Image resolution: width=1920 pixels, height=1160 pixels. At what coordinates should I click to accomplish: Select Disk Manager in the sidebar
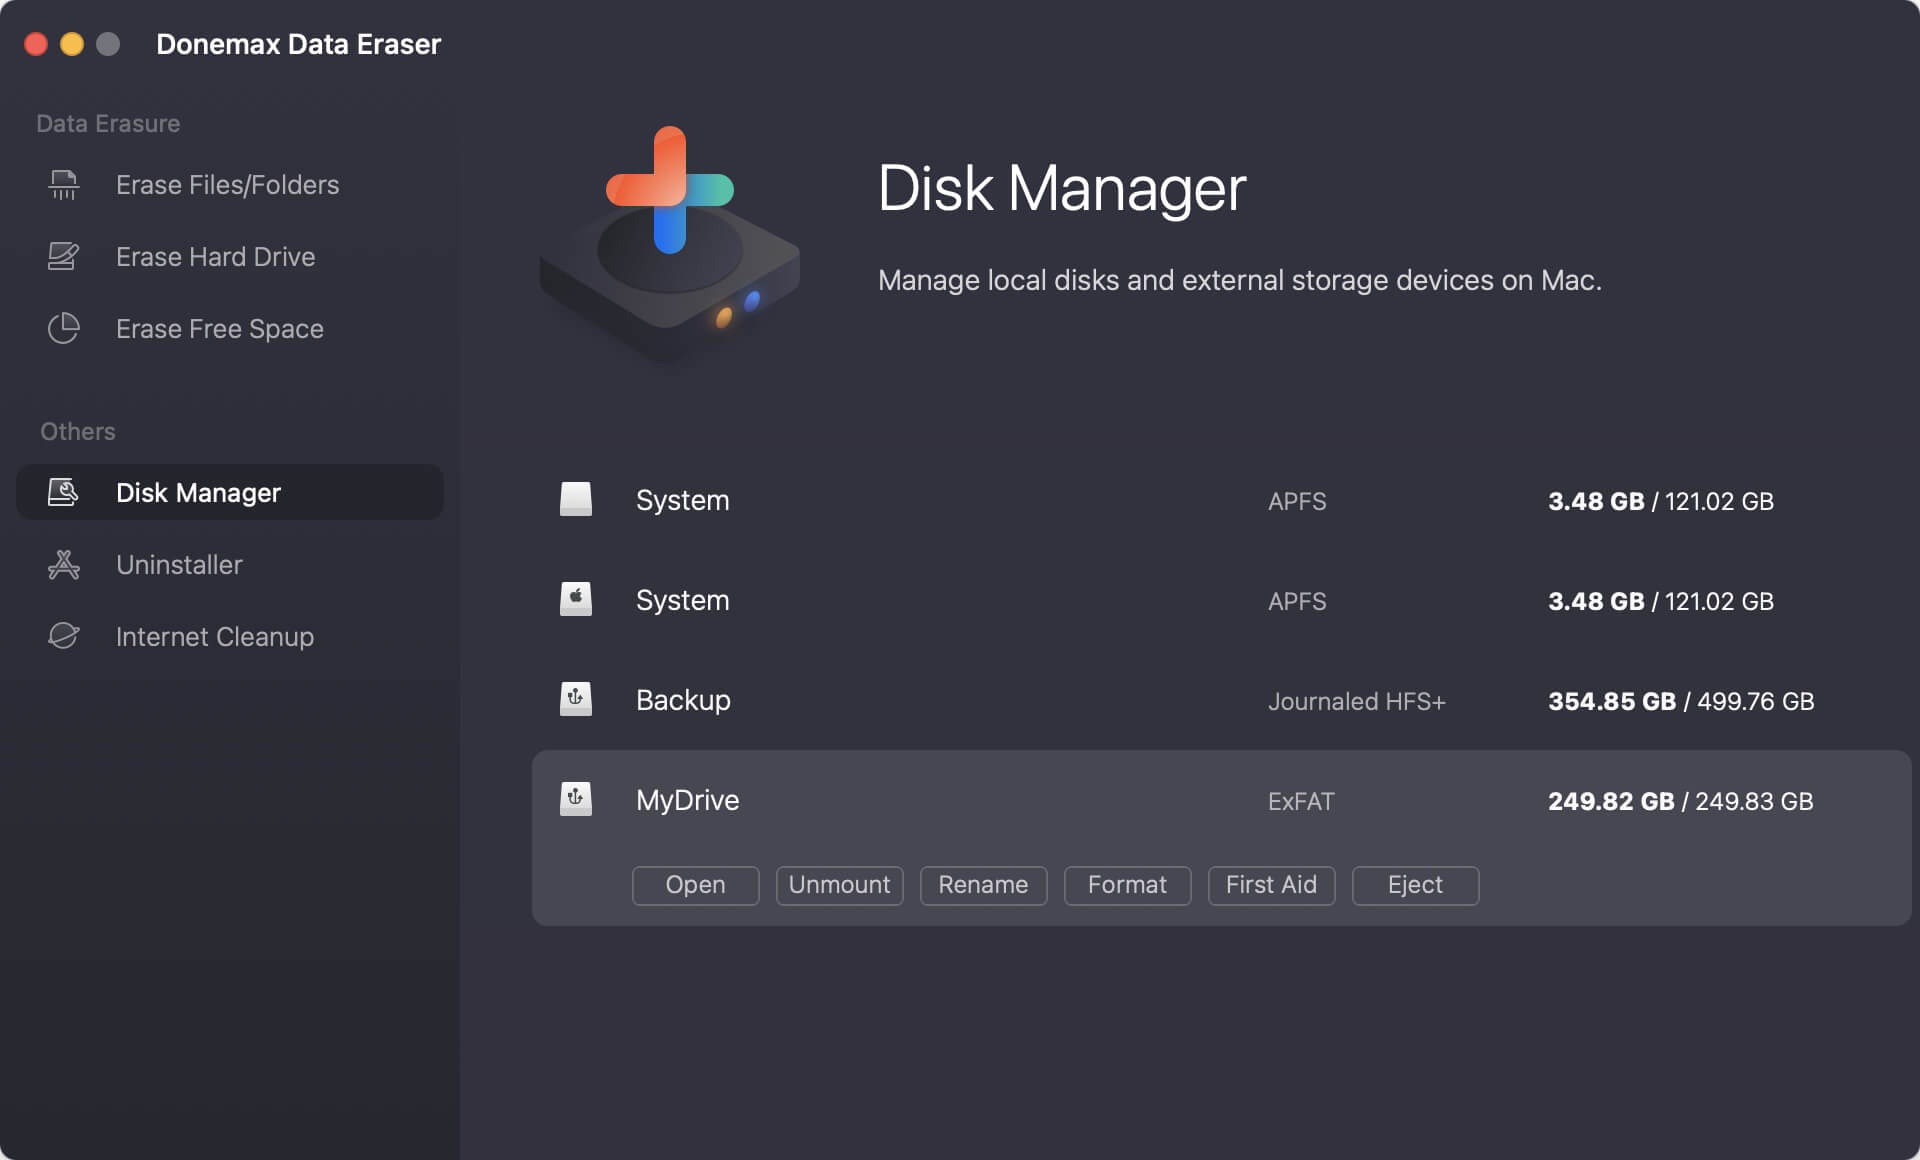point(230,492)
